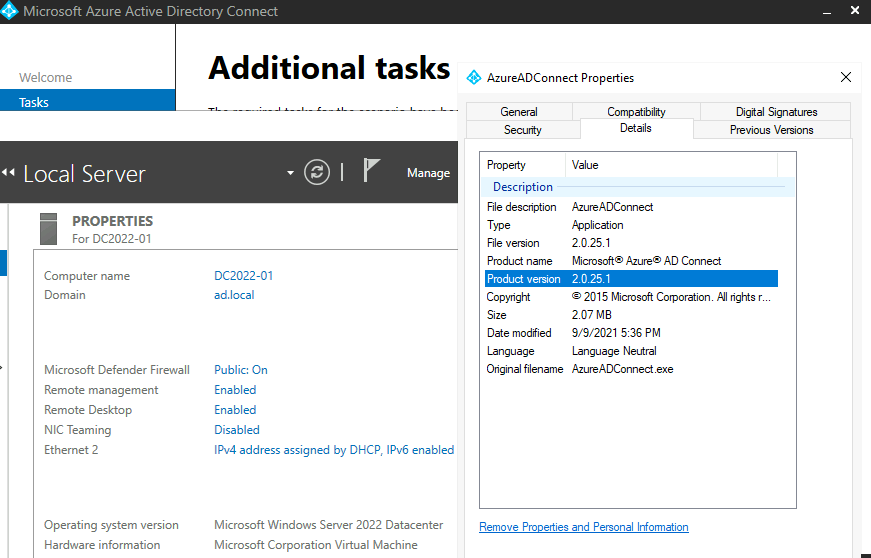Open the notifications flag in Server Manager
The height and width of the screenshot is (558, 871).
(371, 171)
